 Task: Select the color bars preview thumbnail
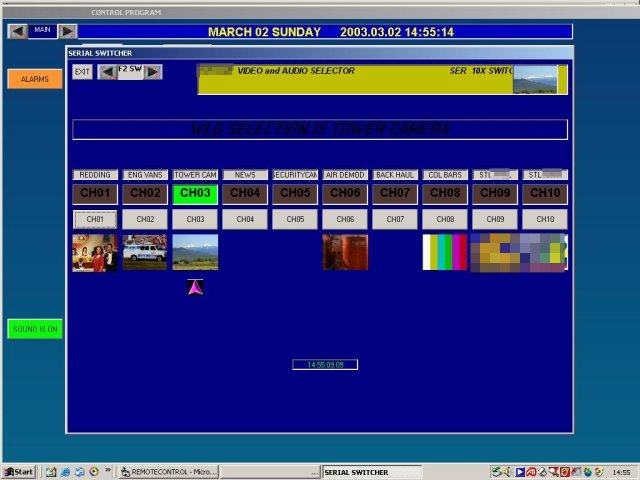(445, 252)
